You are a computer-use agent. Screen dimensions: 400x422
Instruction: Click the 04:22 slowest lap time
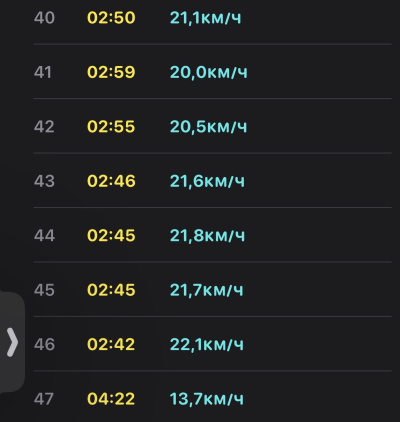click(x=111, y=399)
